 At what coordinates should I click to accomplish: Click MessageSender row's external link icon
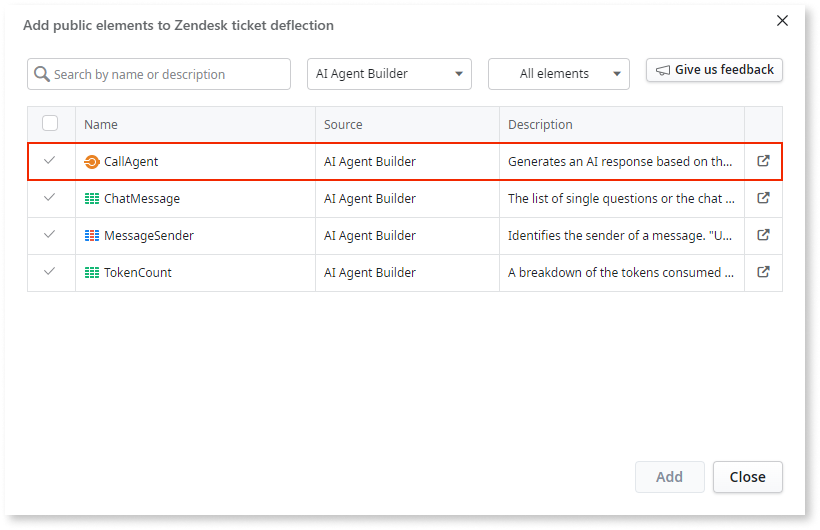pos(763,235)
